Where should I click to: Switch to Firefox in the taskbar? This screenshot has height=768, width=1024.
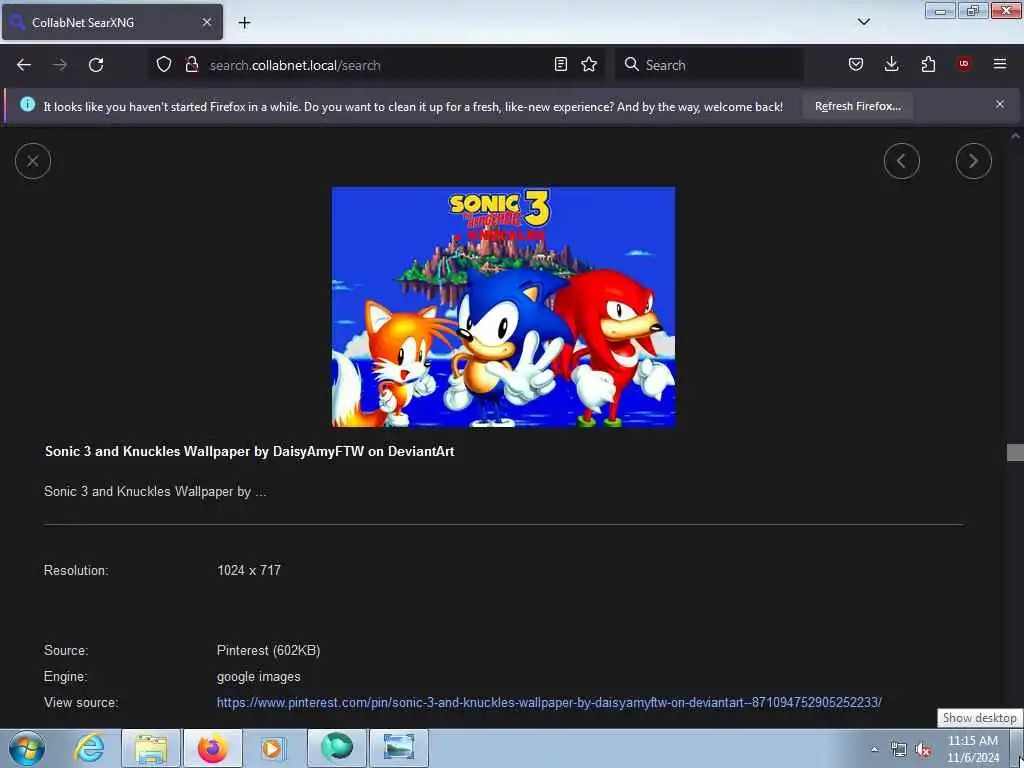click(x=213, y=748)
